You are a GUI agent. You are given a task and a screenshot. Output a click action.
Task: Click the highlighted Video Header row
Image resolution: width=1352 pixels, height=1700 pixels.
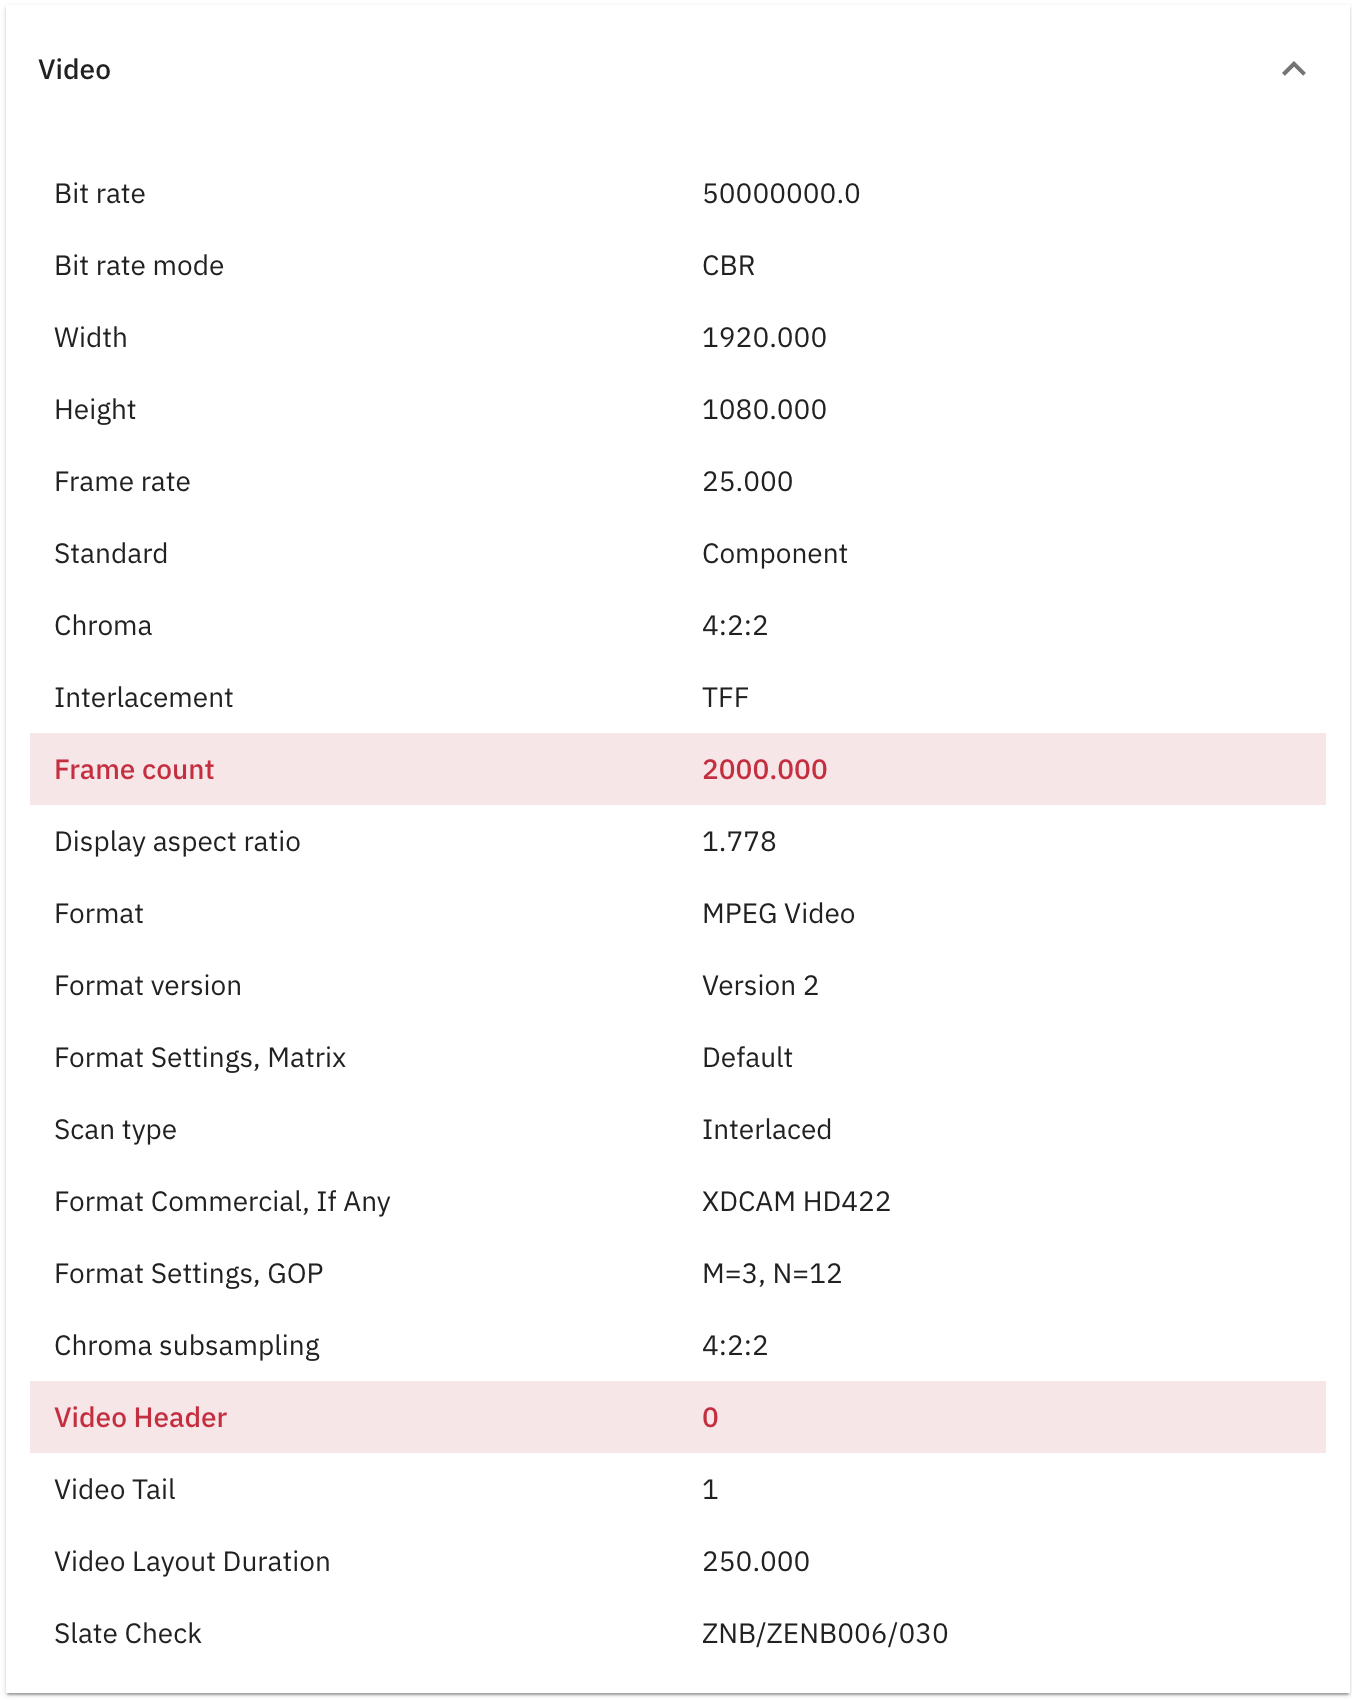(x=677, y=1417)
